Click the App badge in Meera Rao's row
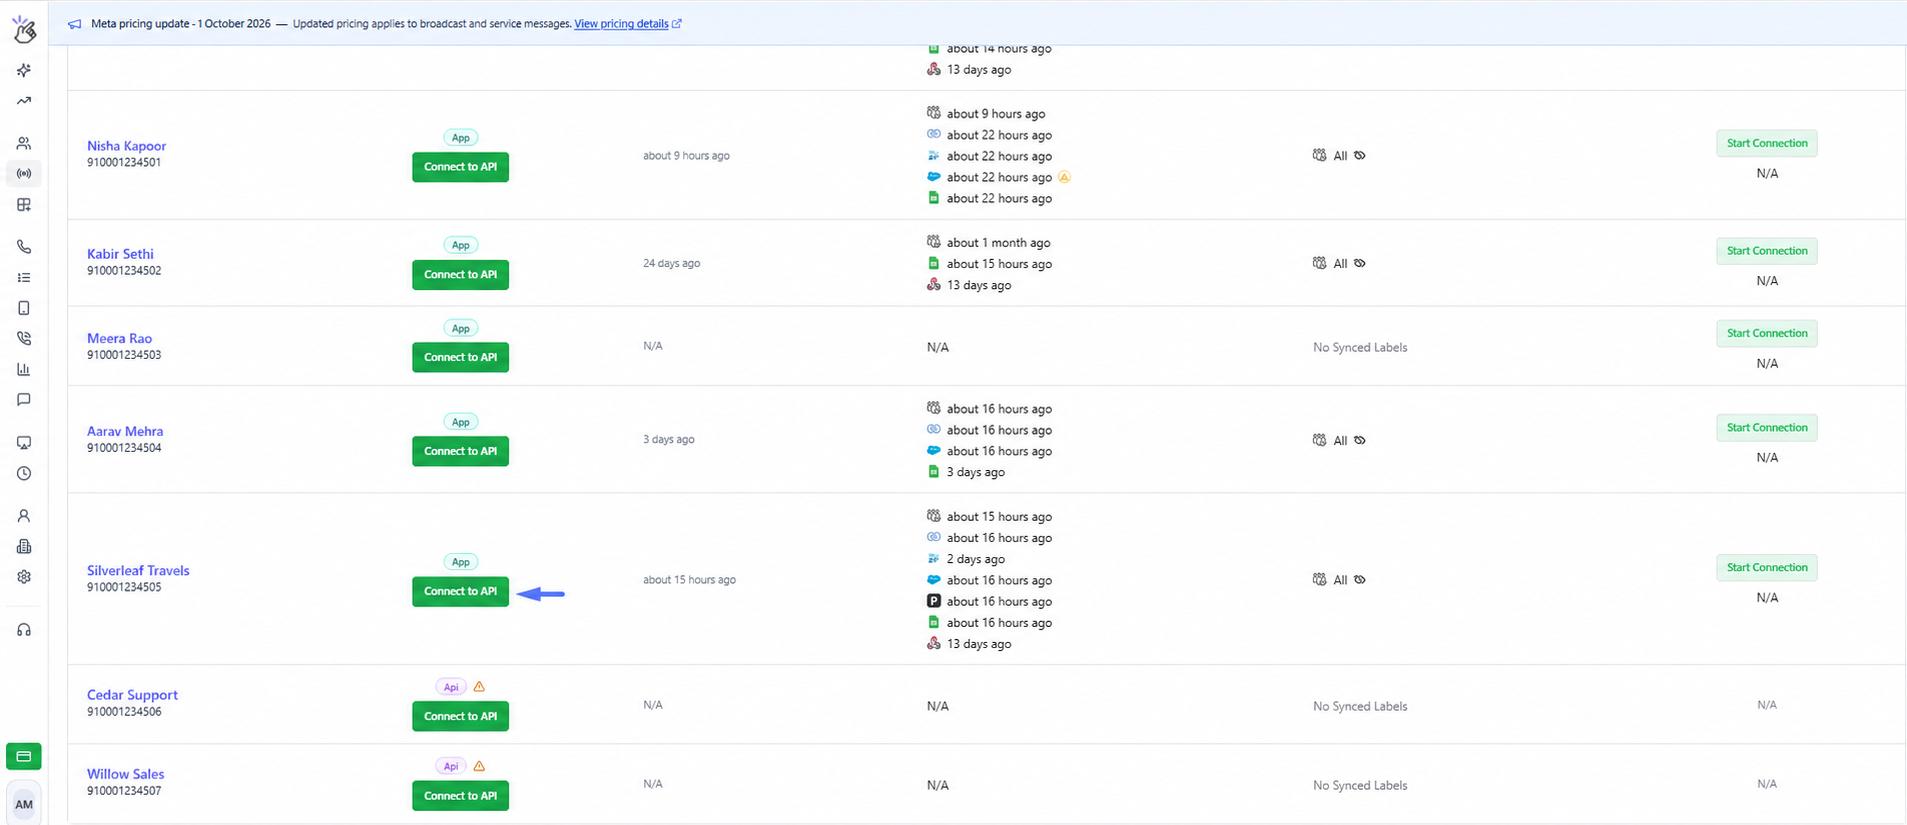Image resolution: width=1907 pixels, height=825 pixels. [x=460, y=328]
